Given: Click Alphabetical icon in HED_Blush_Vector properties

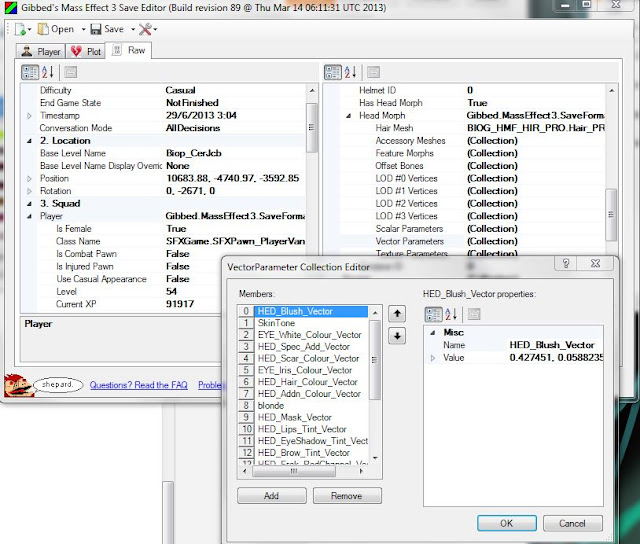Looking at the screenshot, I should tap(451, 314).
